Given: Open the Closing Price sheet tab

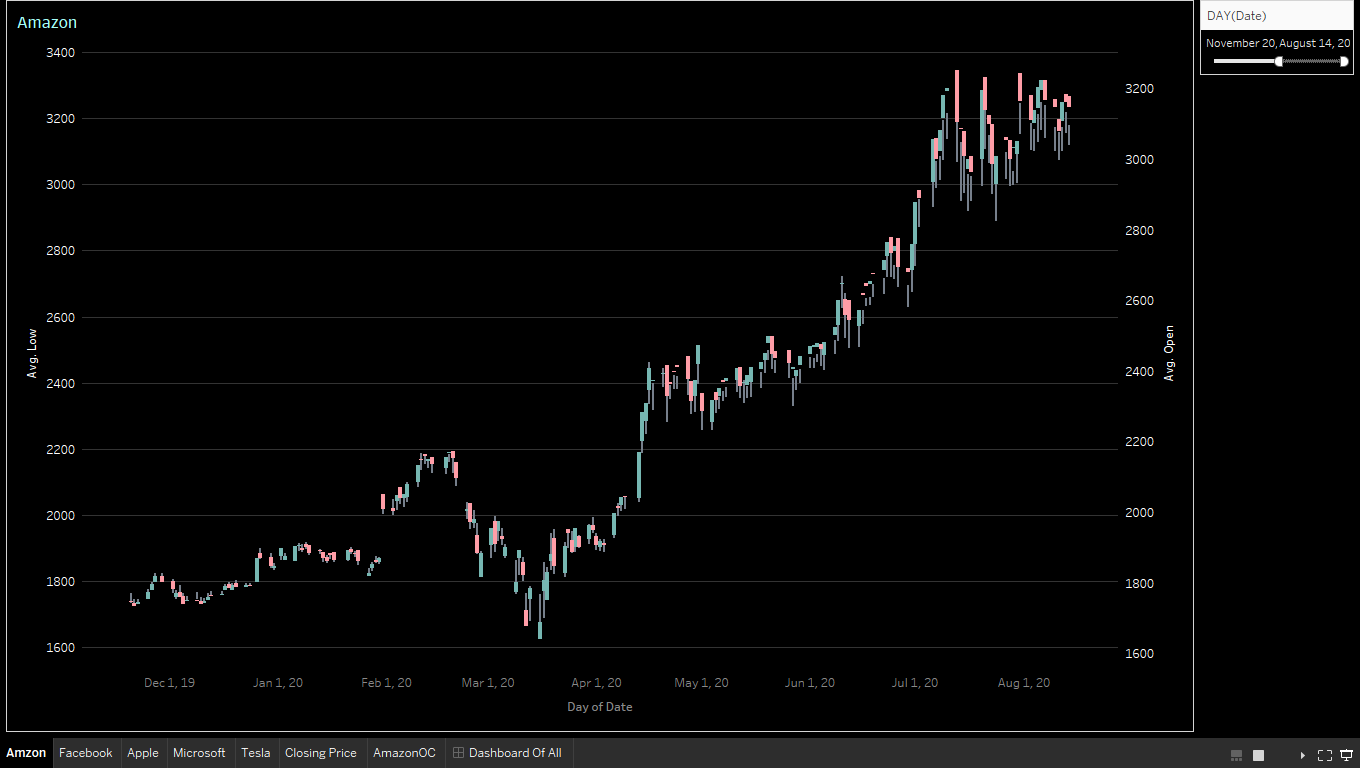Looking at the screenshot, I should [321, 753].
